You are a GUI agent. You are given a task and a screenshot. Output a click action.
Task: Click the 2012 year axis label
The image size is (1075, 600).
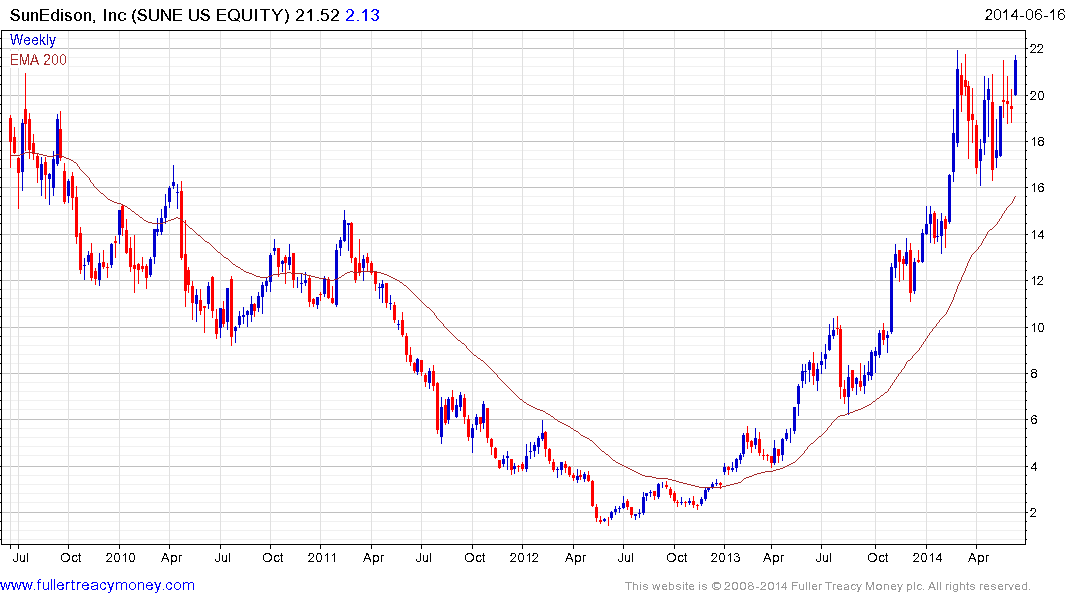pos(524,557)
